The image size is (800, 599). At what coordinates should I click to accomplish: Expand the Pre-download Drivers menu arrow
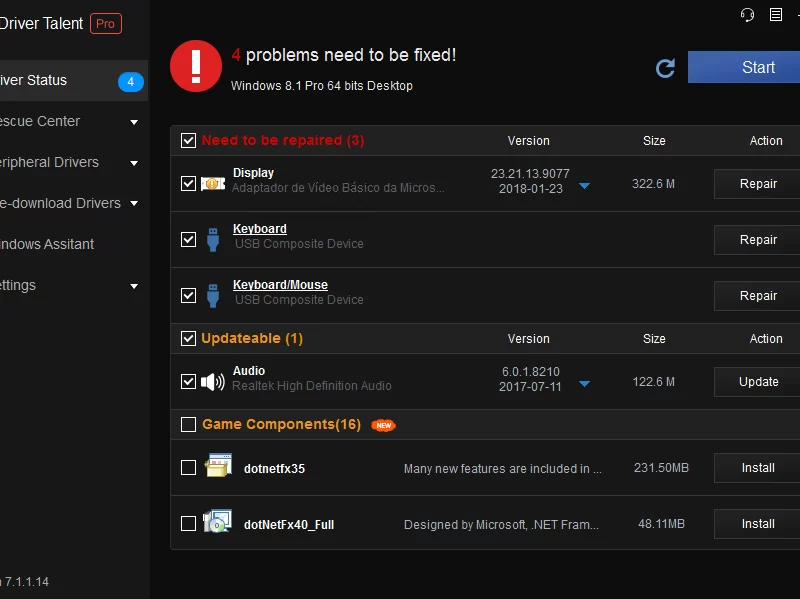[x=134, y=204]
